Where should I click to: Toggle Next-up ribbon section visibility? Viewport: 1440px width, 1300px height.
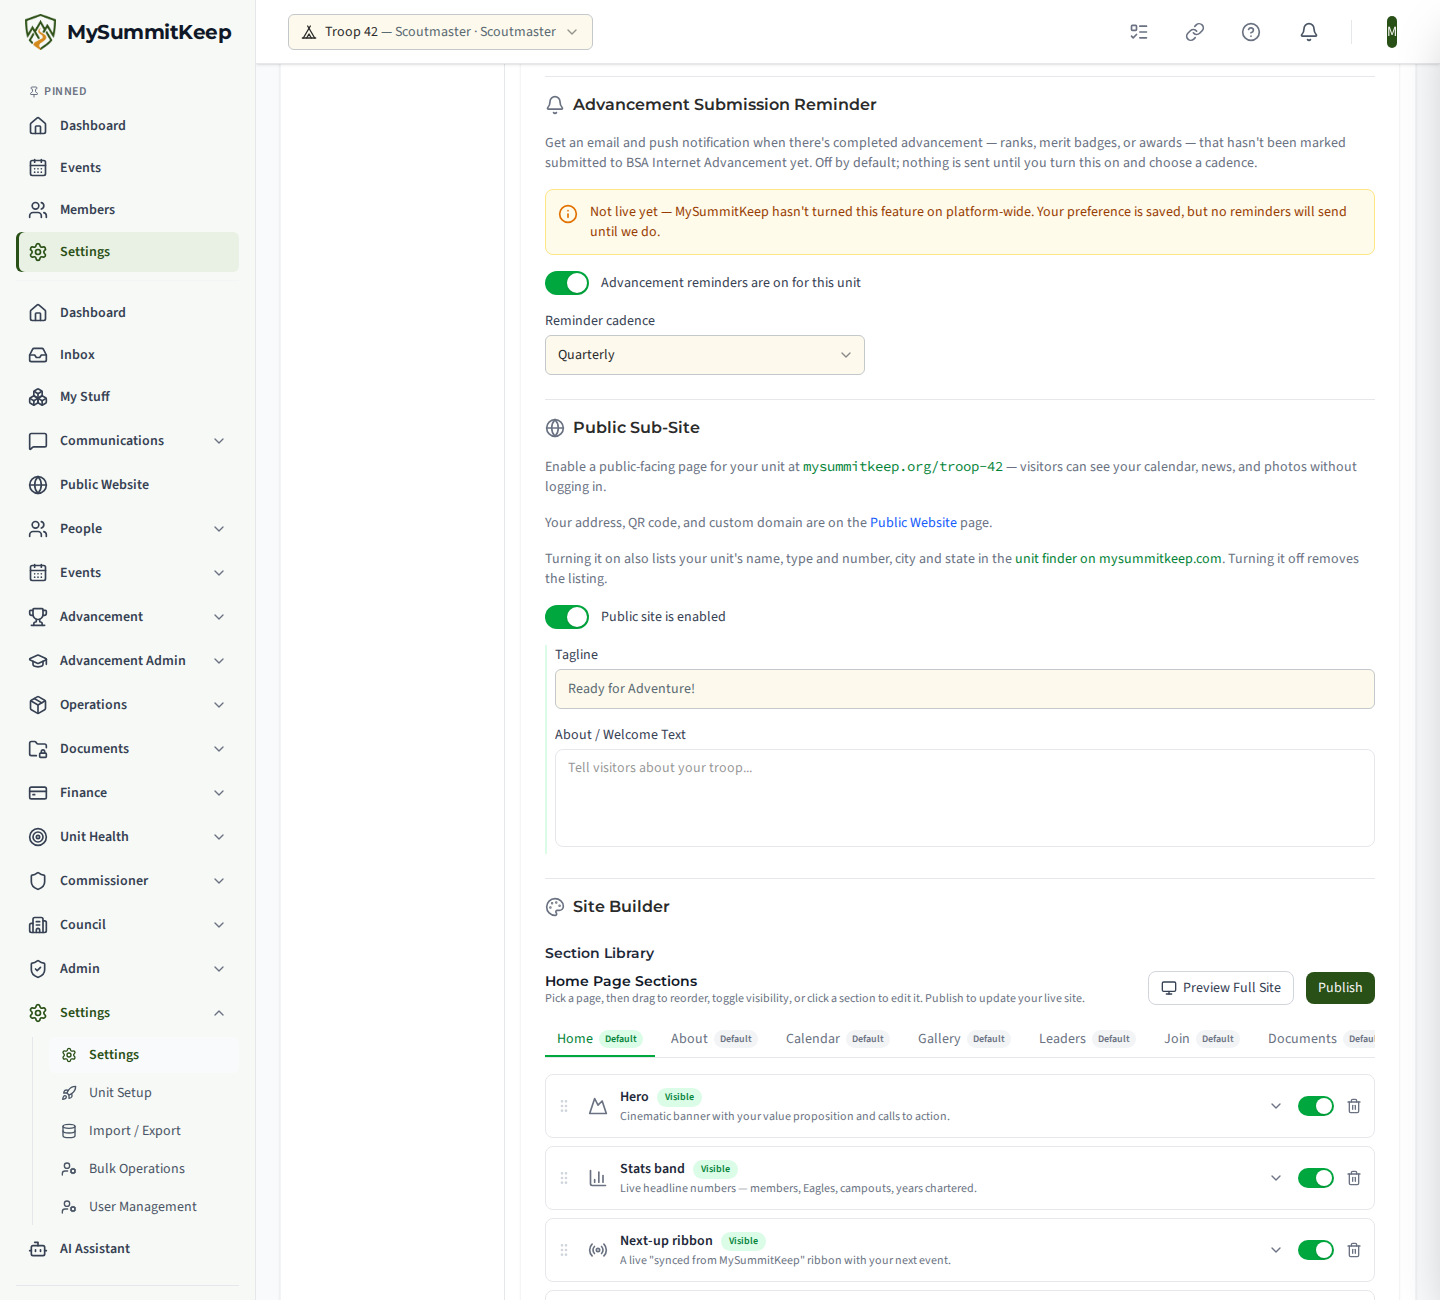[x=1316, y=1250]
